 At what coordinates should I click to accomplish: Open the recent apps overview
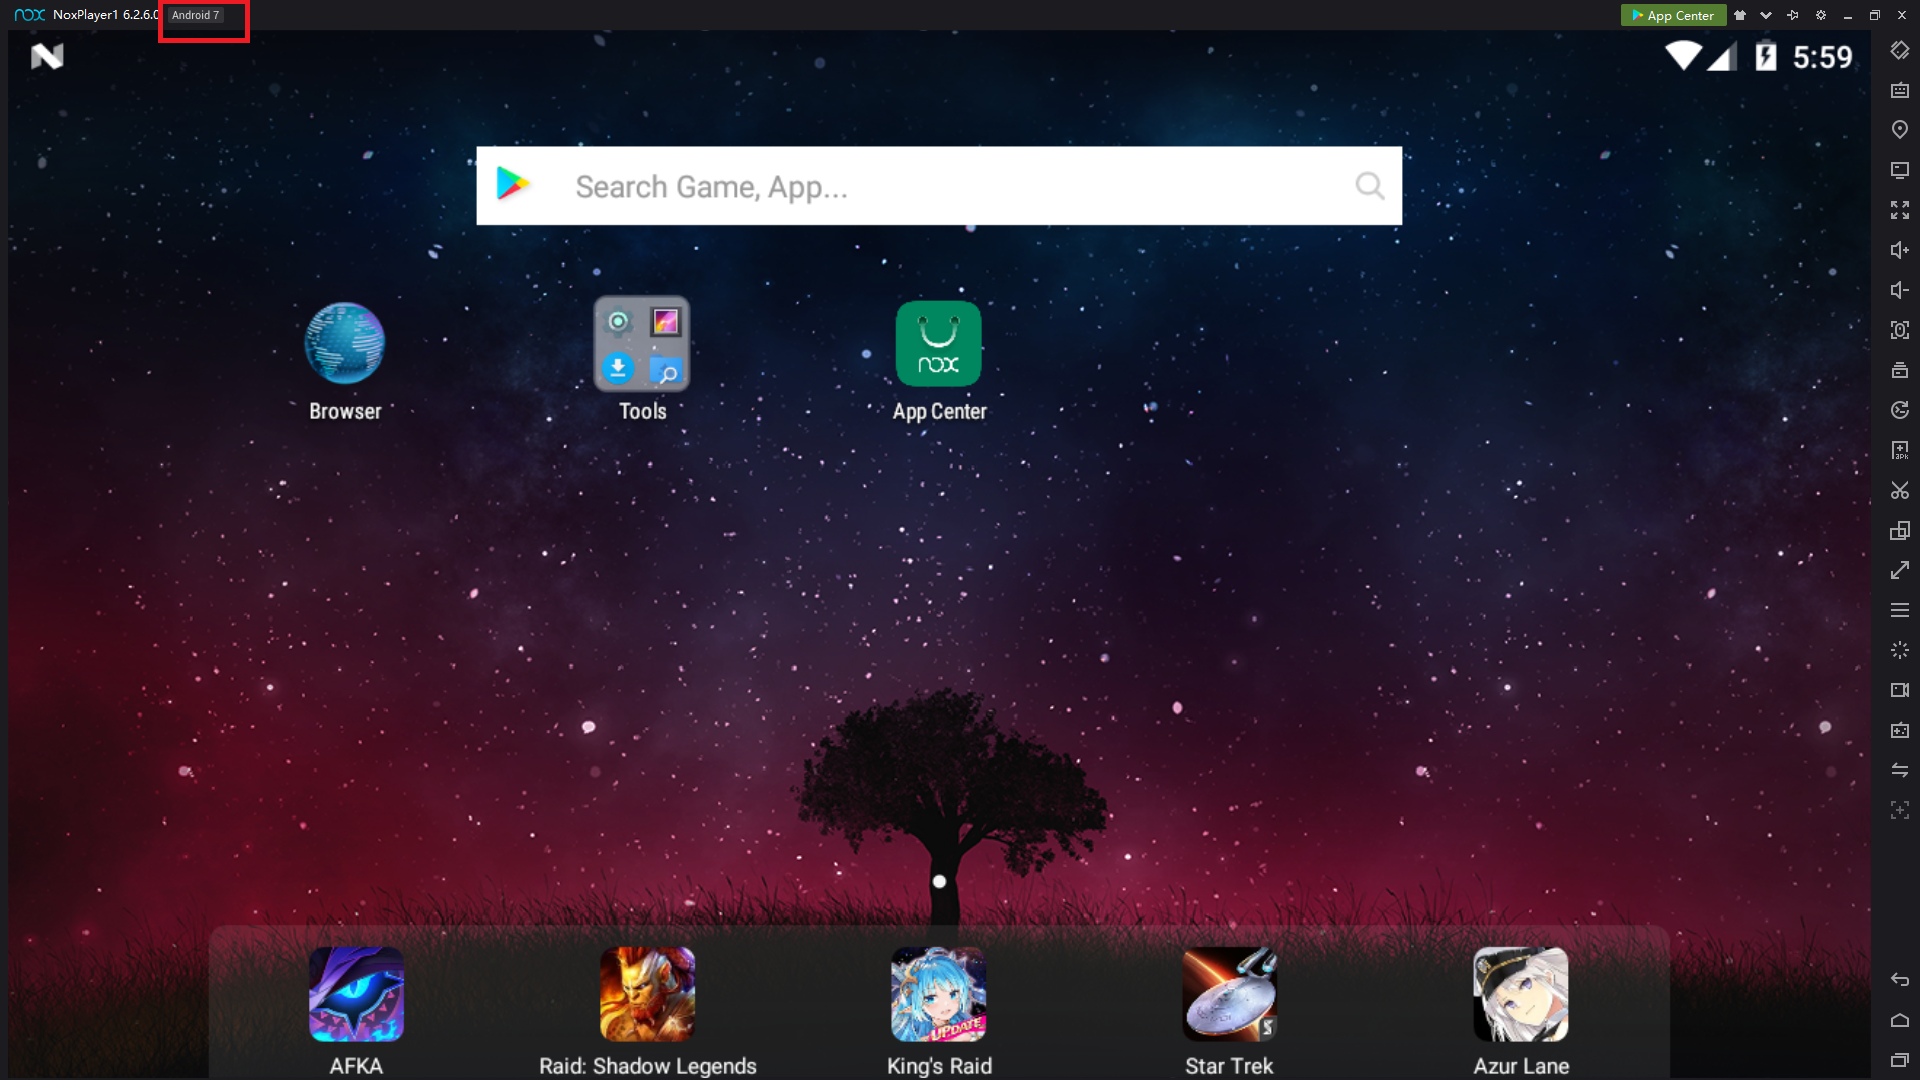tap(1900, 1062)
